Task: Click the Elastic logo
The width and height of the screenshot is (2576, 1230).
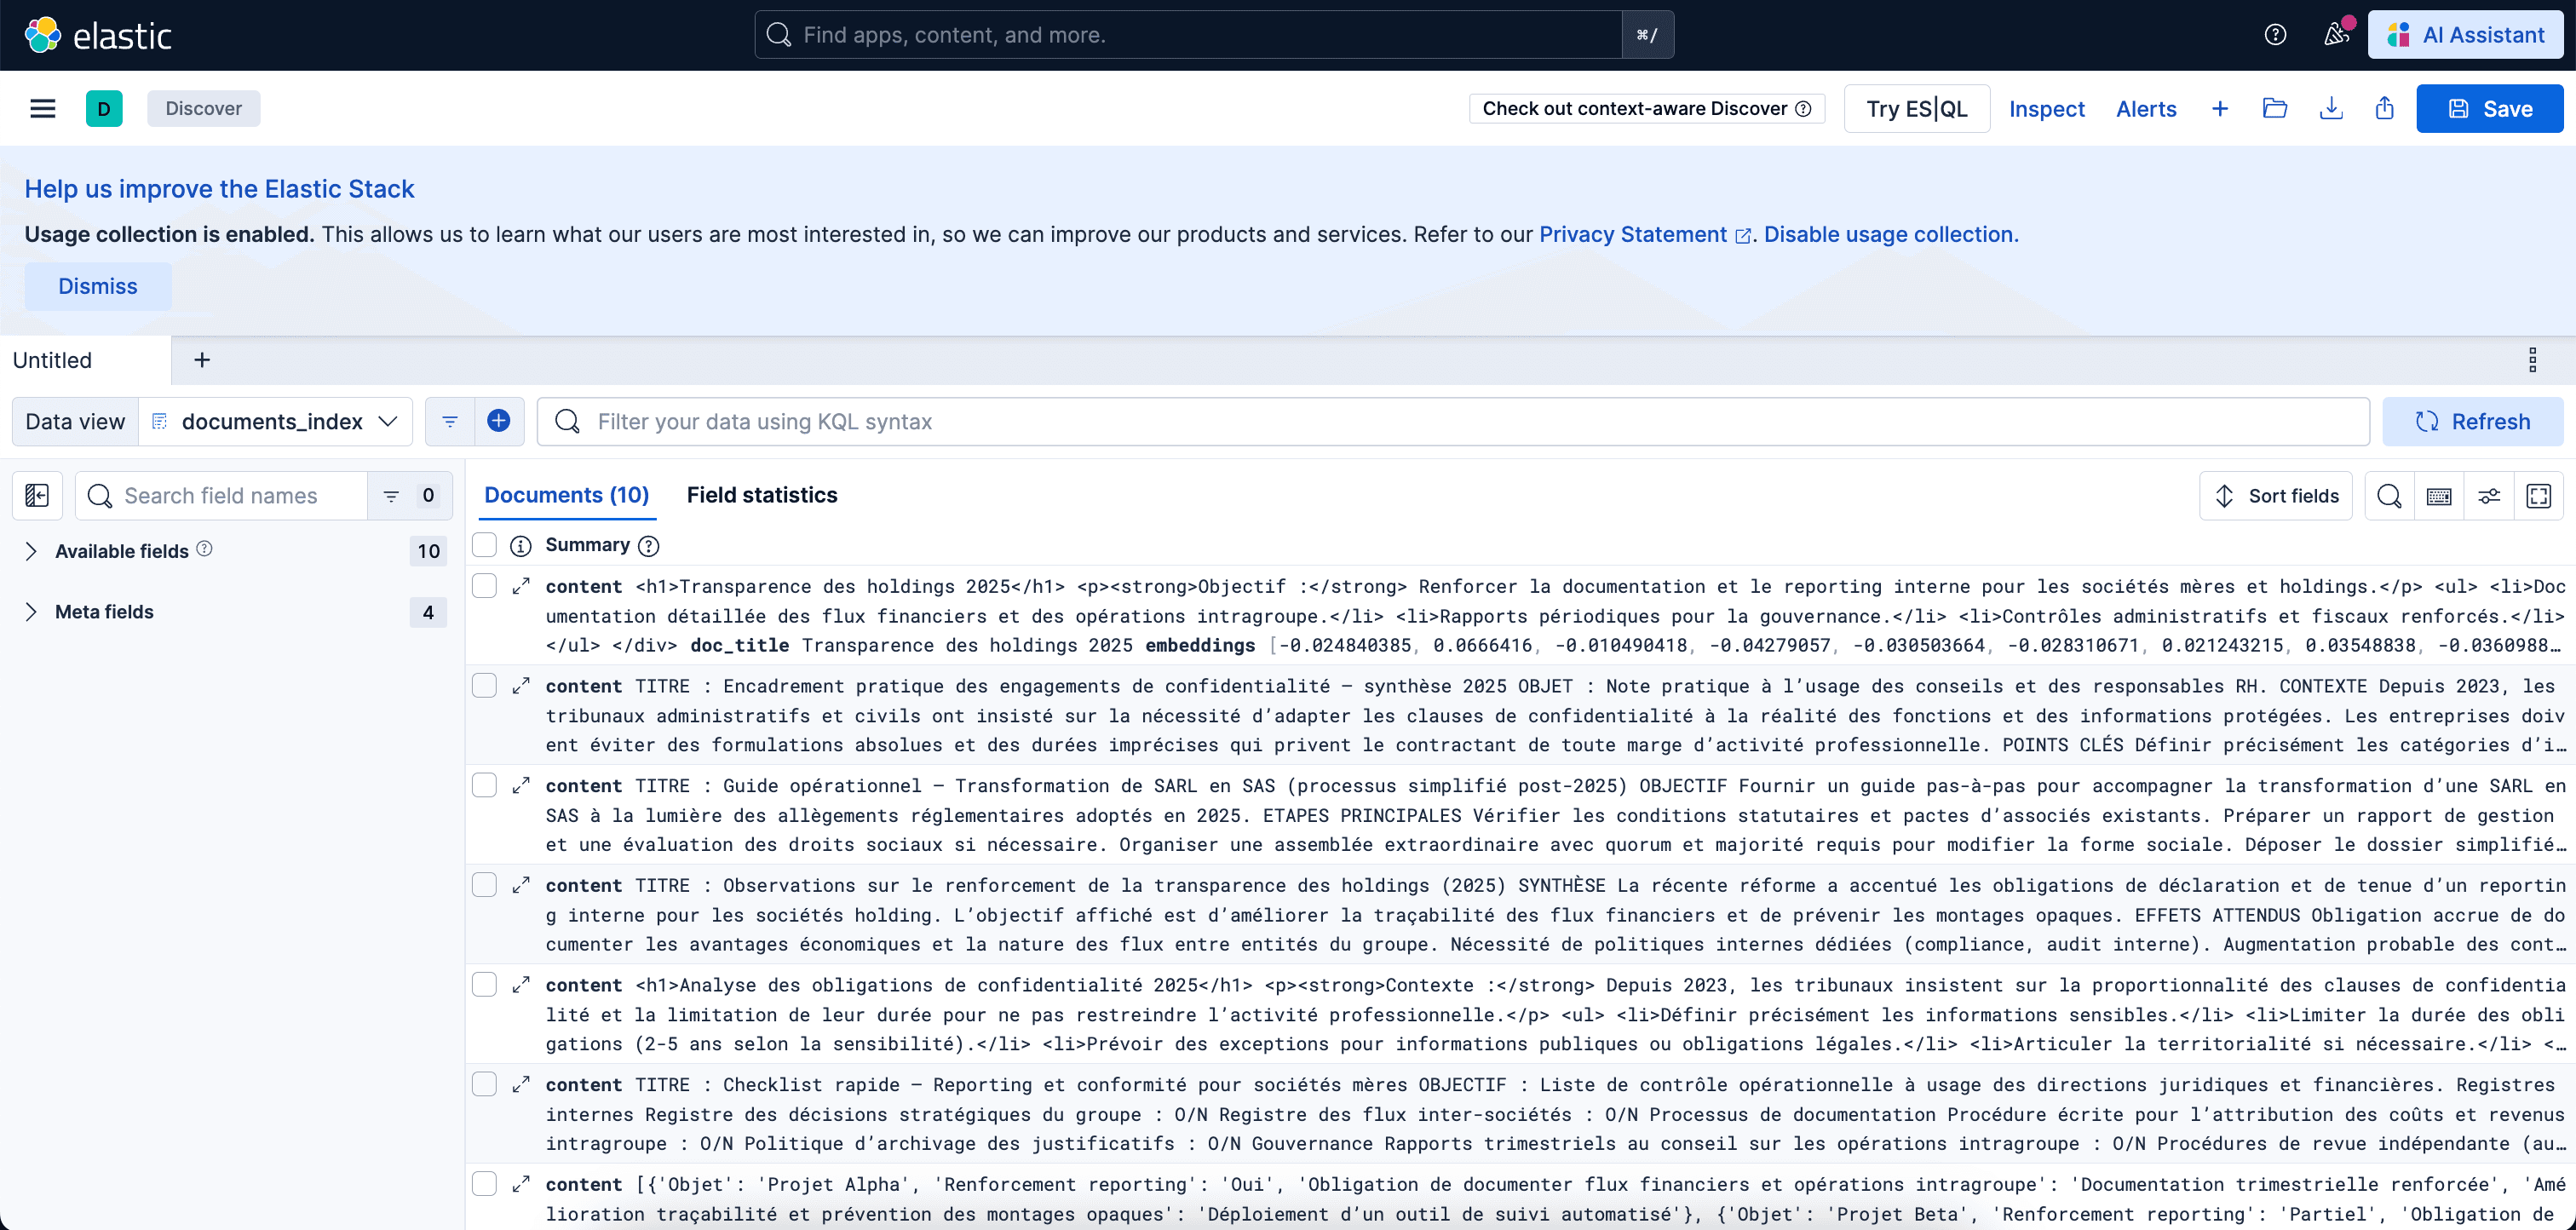Action: coord(98,35)
